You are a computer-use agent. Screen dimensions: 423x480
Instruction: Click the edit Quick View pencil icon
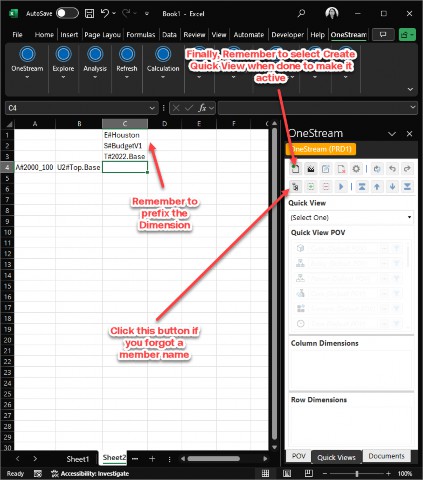326,169
